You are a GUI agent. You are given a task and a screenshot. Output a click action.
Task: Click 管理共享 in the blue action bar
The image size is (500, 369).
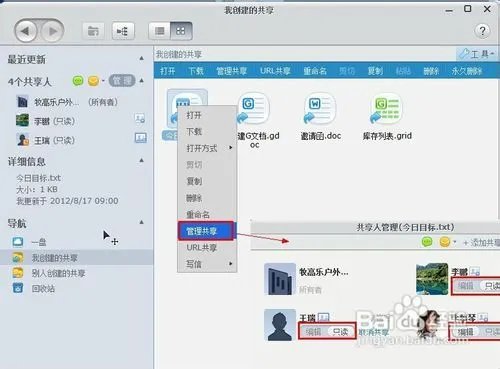click(231, 71)
